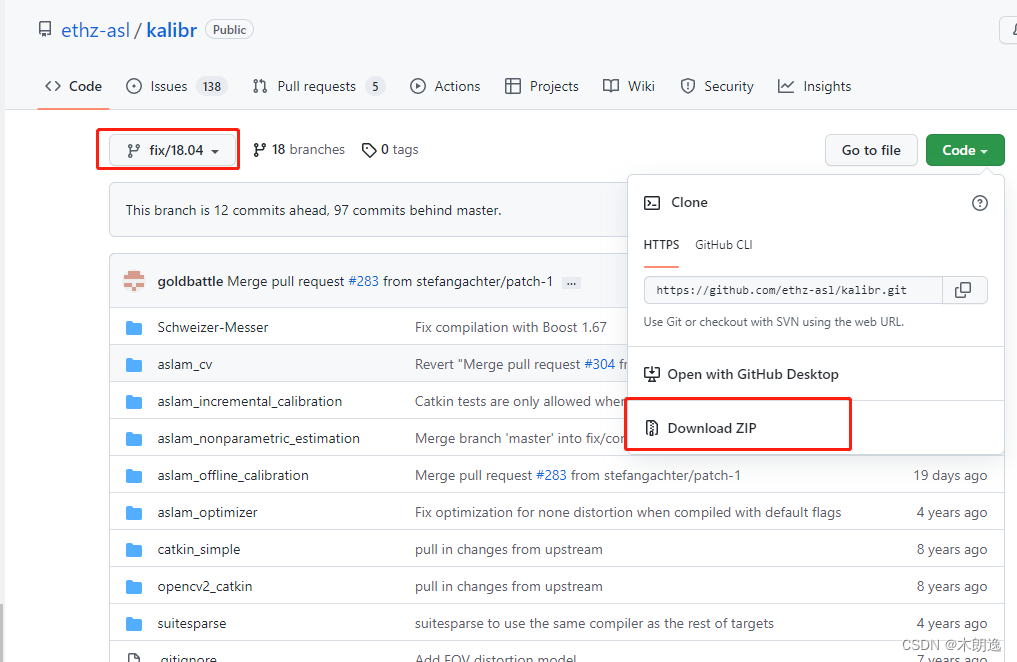1017x662 pixels.
Task: Click the repository book icon beside ethz-asl
Action: (x=45, y=29)
